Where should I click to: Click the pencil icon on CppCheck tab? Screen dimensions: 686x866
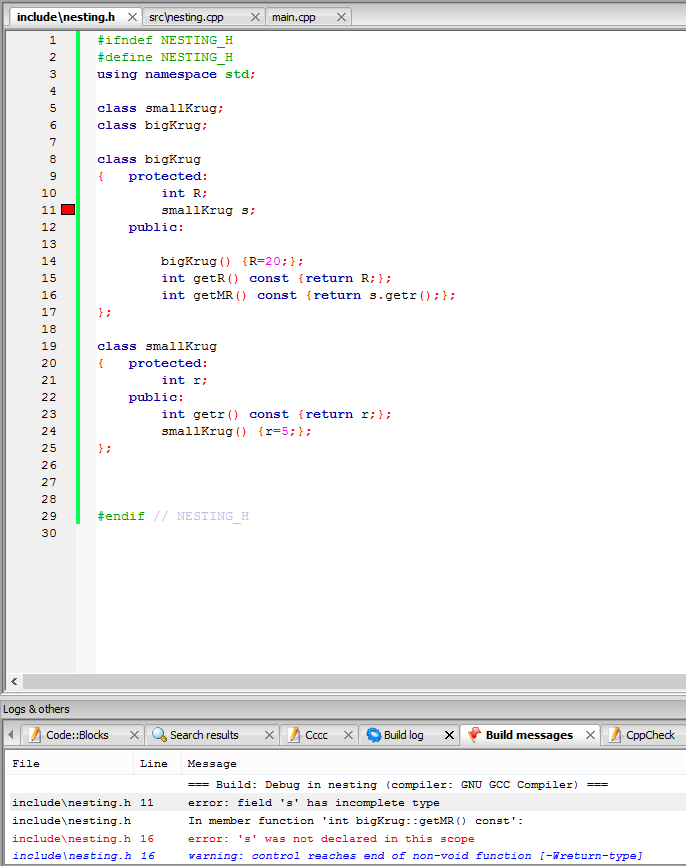(615, 735)
